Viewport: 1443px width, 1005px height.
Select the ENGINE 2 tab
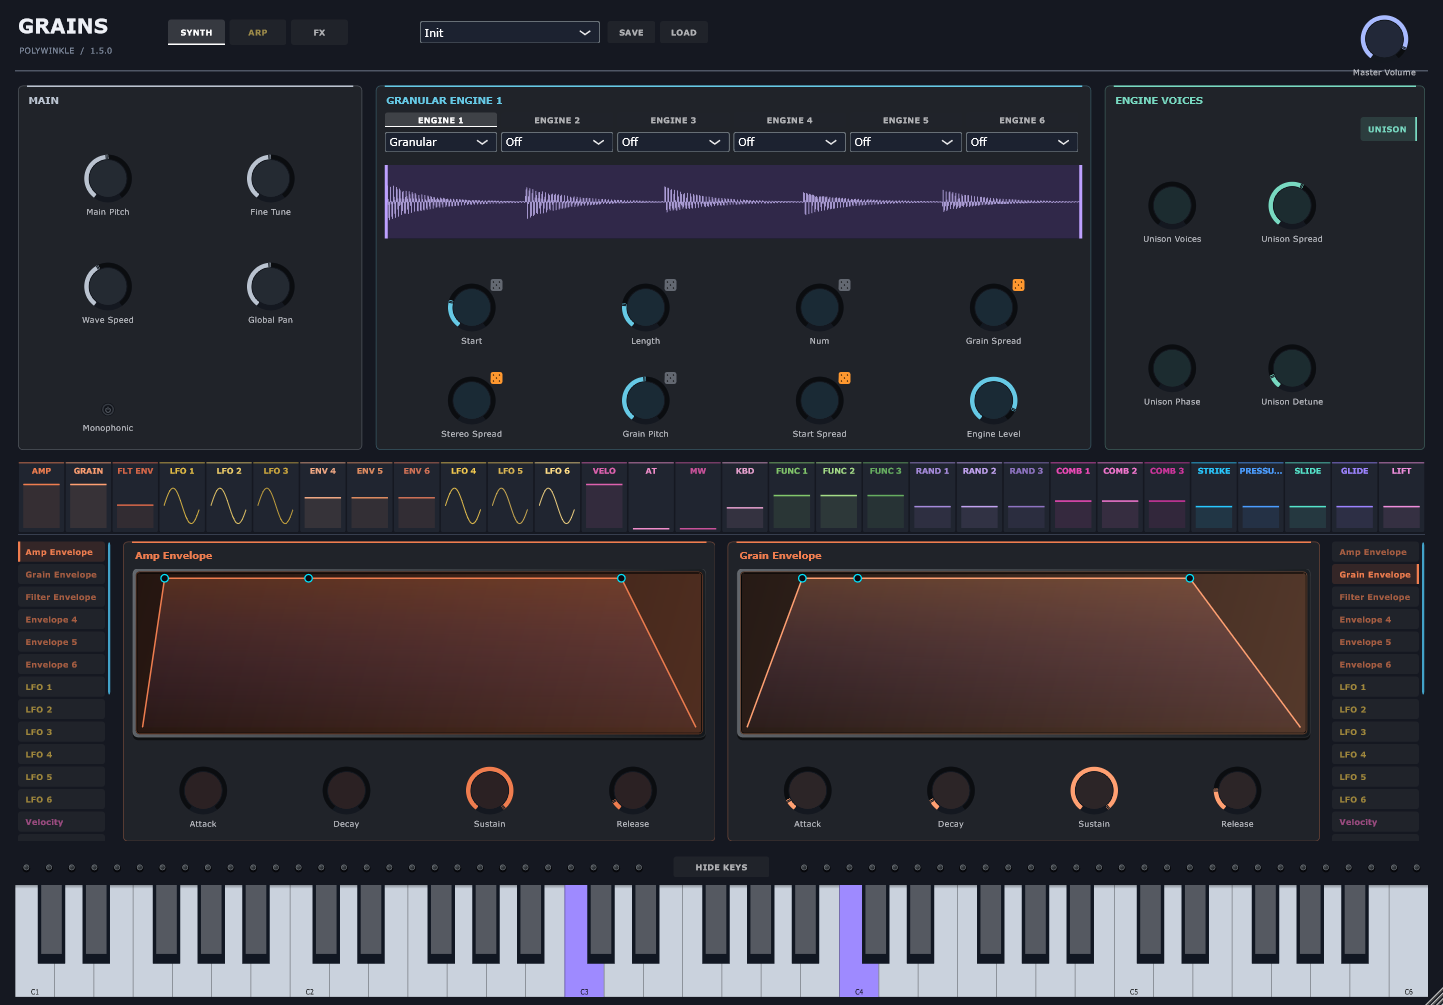tap(557, 120)
